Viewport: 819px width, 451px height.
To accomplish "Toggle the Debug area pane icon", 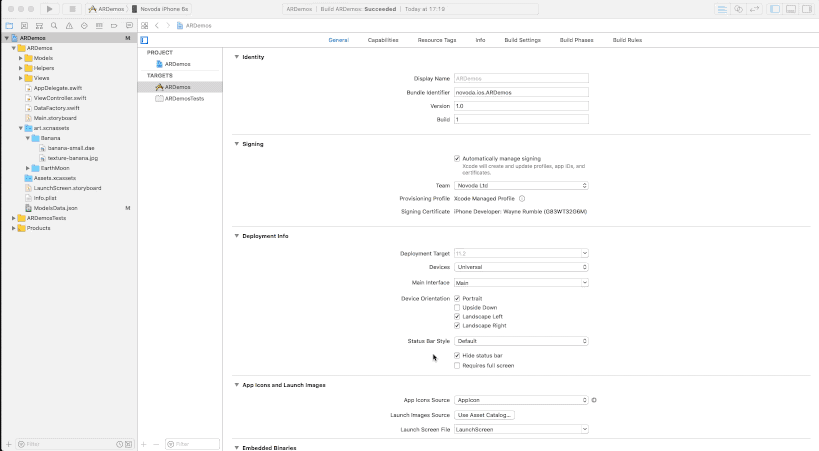I will [x=791, y=9].
